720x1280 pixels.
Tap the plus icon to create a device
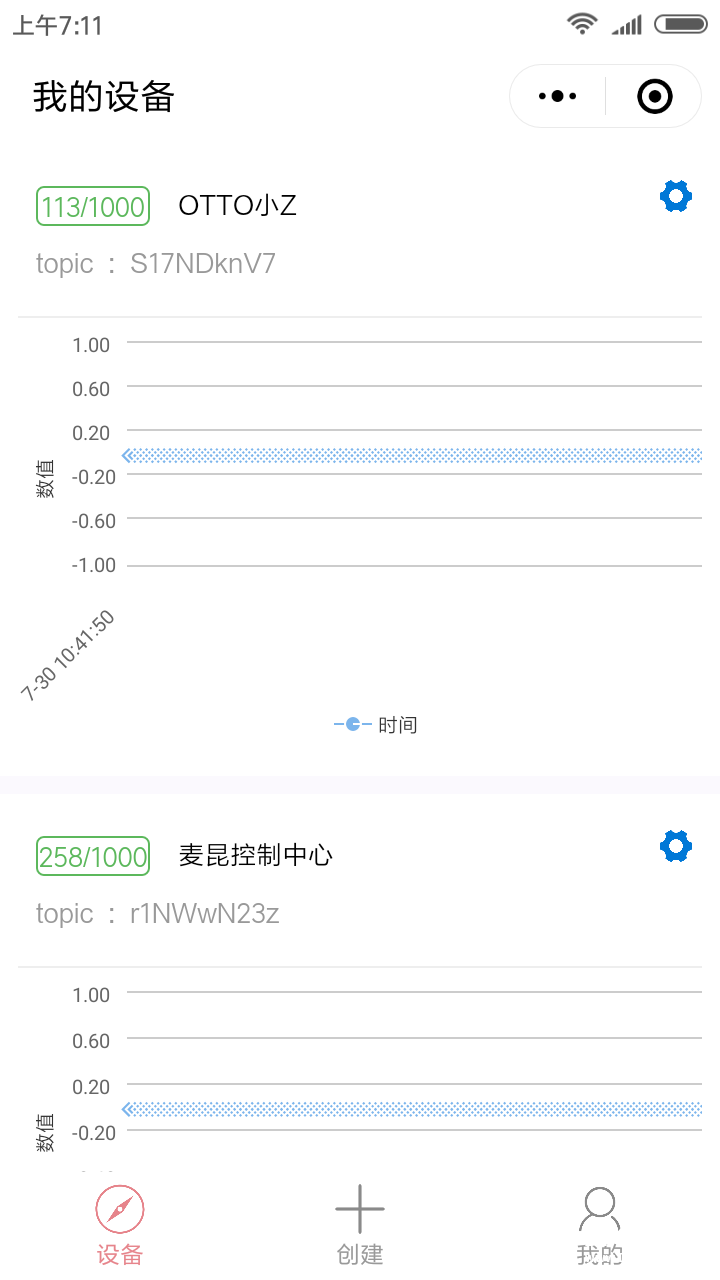tap(360, 1210)
